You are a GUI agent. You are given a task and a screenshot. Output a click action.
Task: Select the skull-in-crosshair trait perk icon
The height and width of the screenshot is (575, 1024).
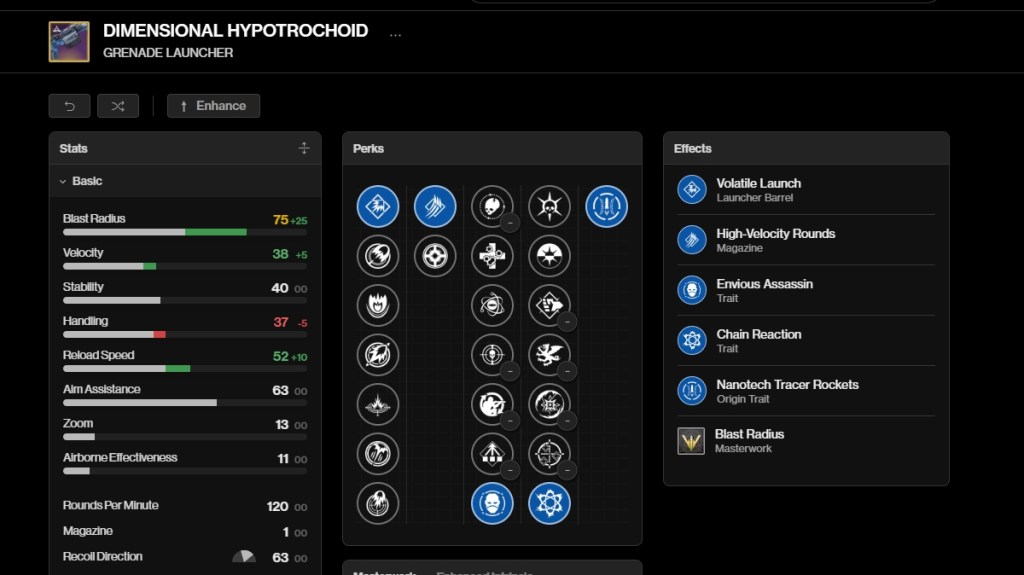coord(492,355)
